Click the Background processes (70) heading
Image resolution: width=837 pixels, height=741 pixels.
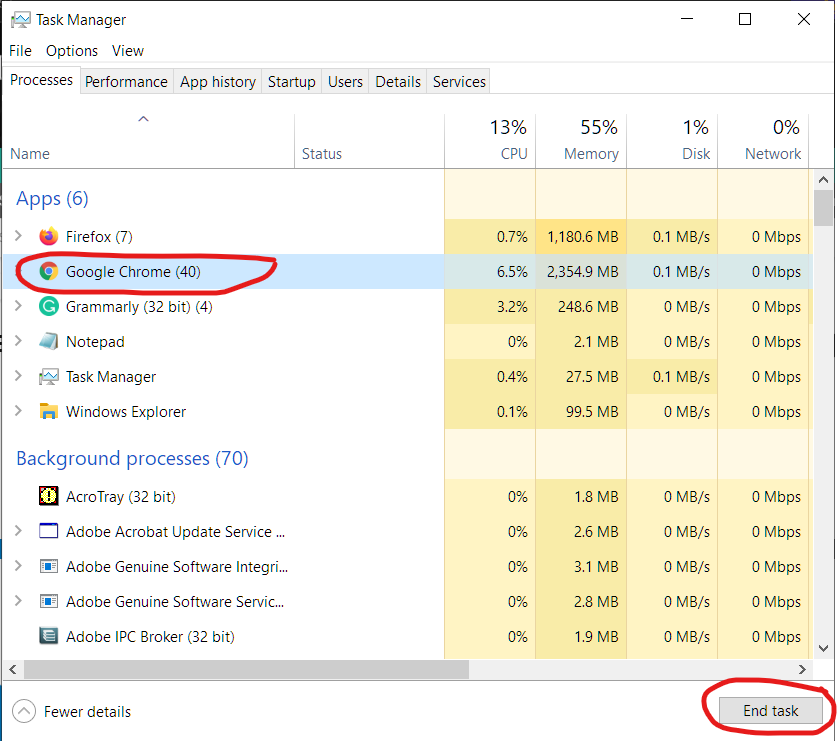point(132,458)
